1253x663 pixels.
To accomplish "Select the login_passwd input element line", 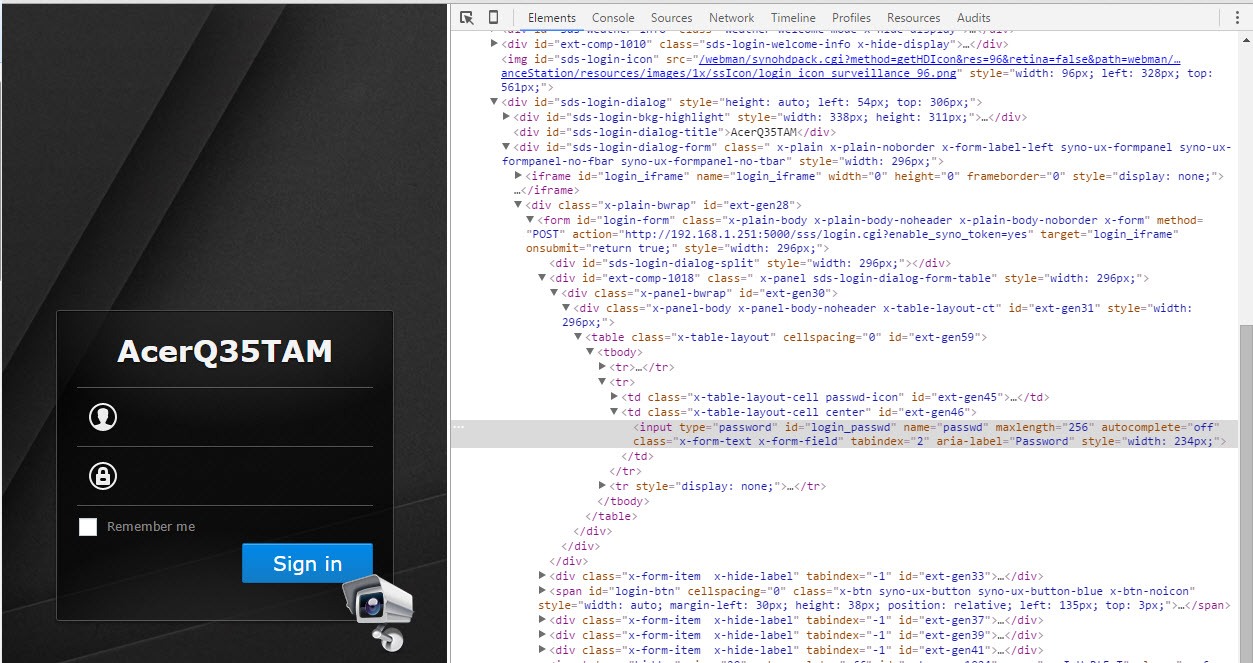I will [843, 433].
